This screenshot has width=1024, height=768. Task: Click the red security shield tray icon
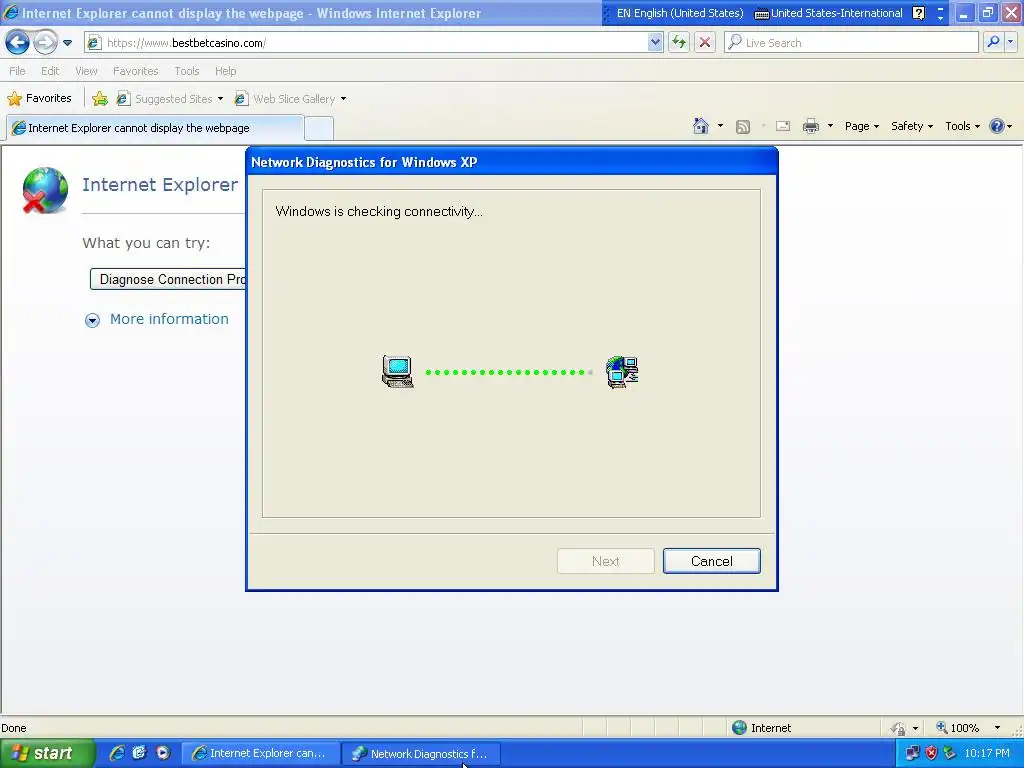coord(931,754)
